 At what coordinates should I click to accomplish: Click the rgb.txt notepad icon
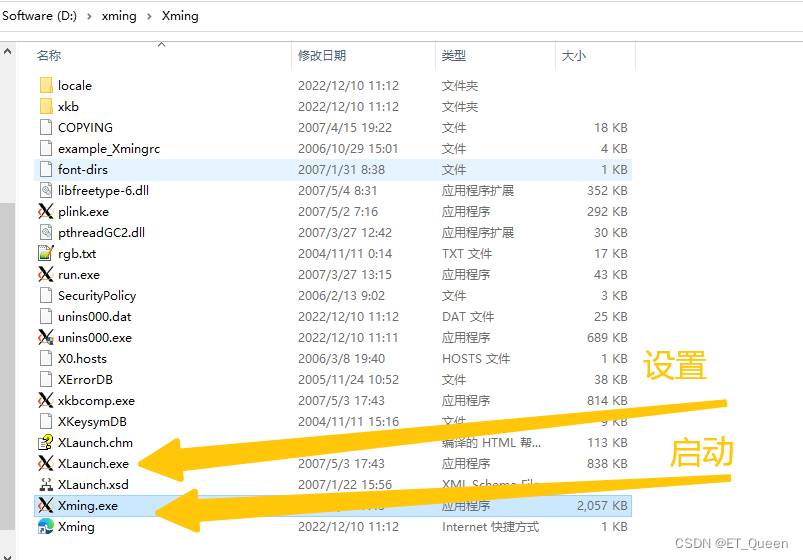(46, 254)
